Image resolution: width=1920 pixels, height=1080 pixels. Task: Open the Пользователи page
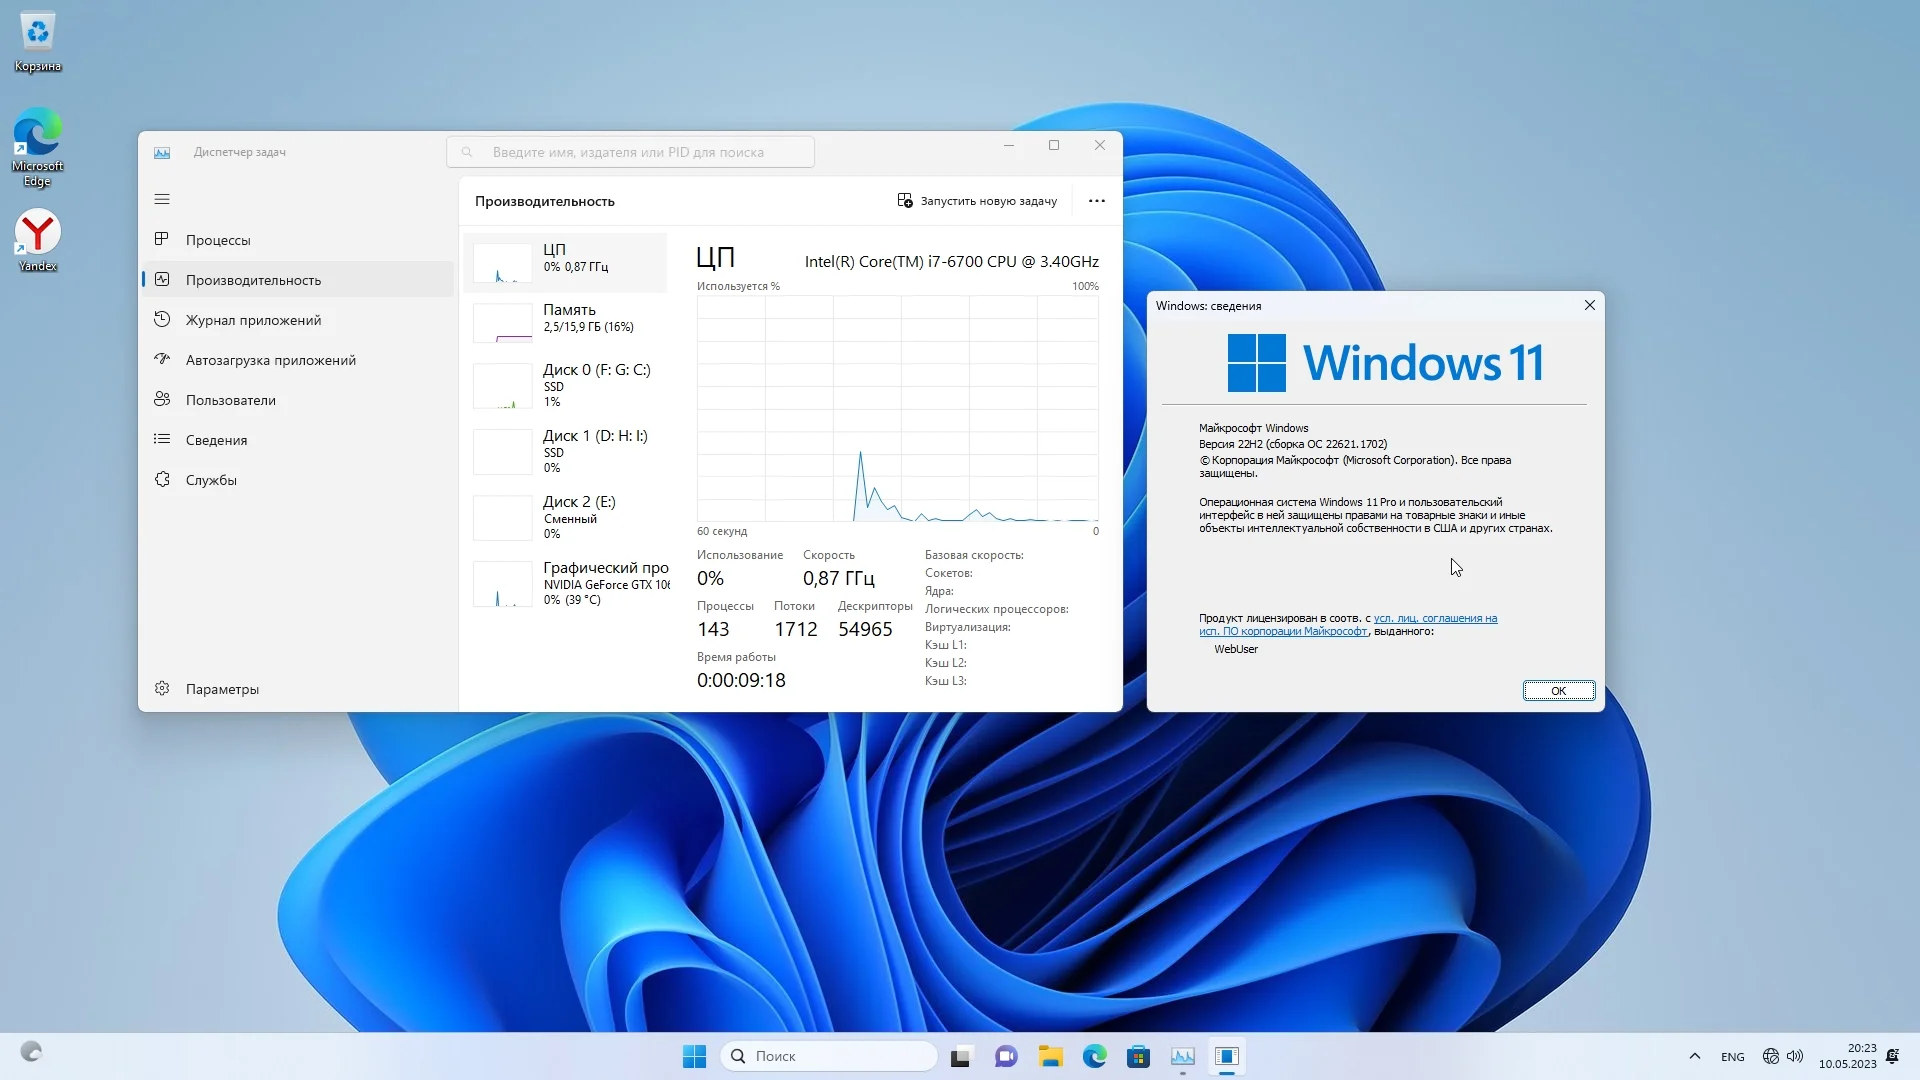pyautogui.click(x=230, y=400)
